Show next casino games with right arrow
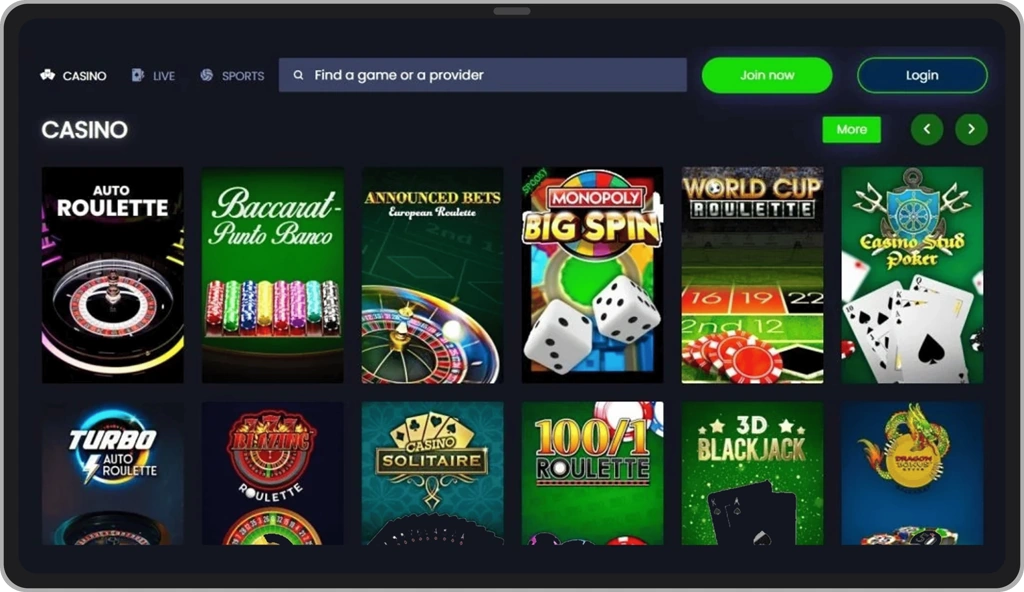This screenshot has height=592, width=1024. coord(971,129)
